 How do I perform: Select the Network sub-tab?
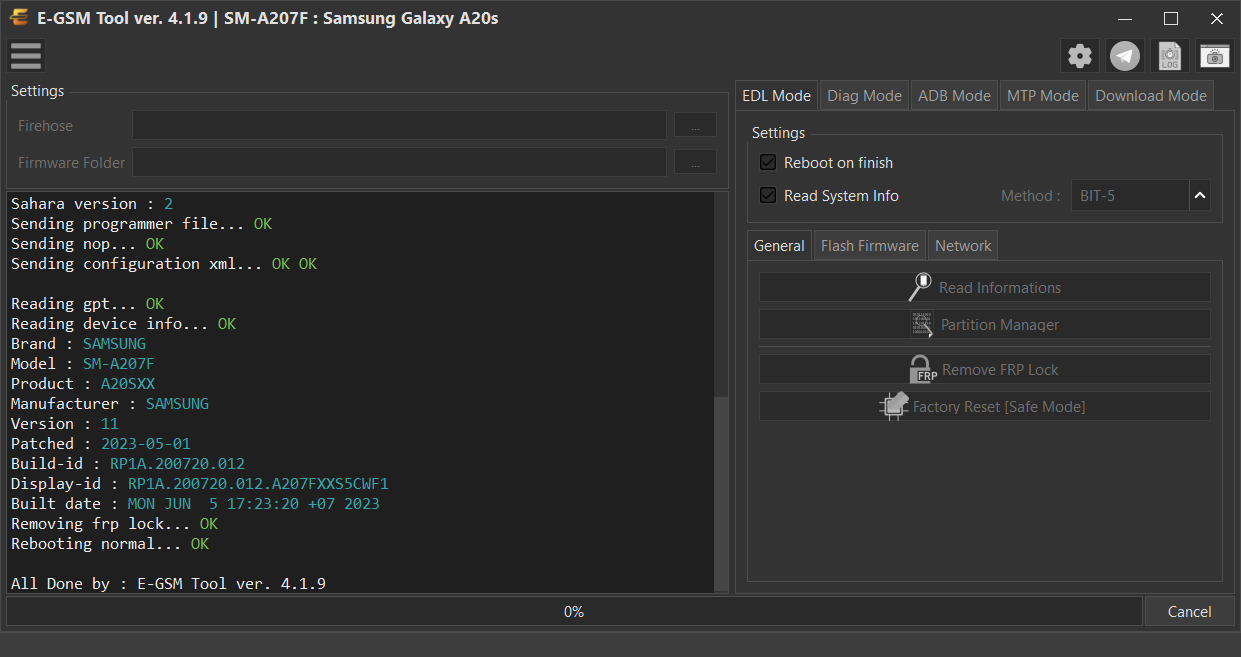point(963,245)
